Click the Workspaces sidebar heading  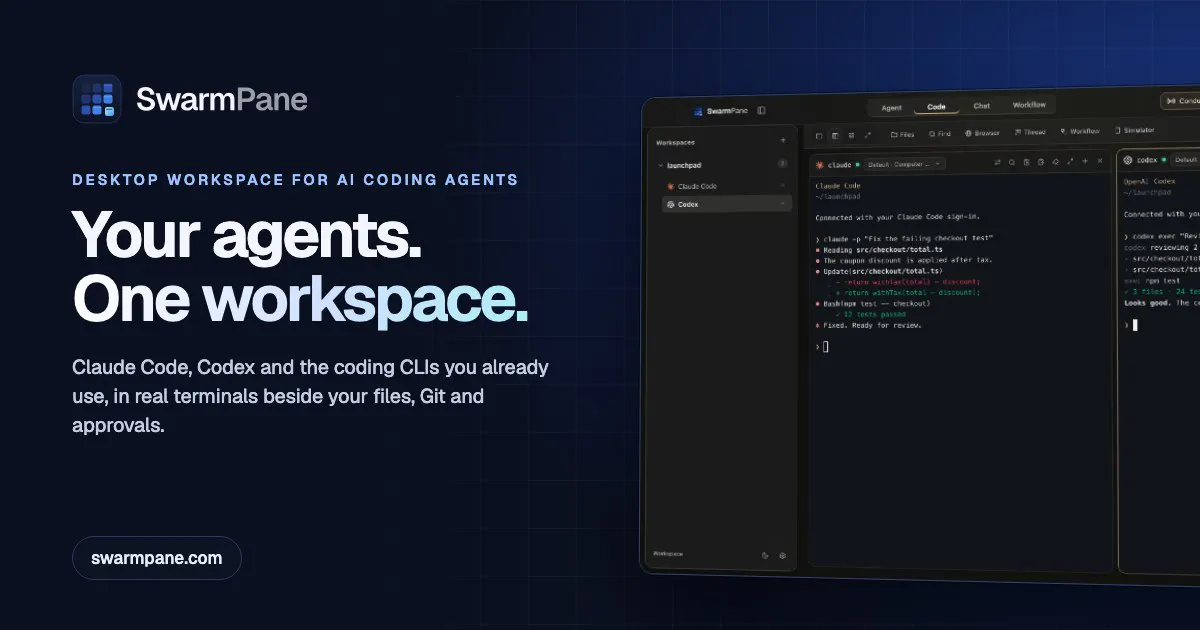675,142
